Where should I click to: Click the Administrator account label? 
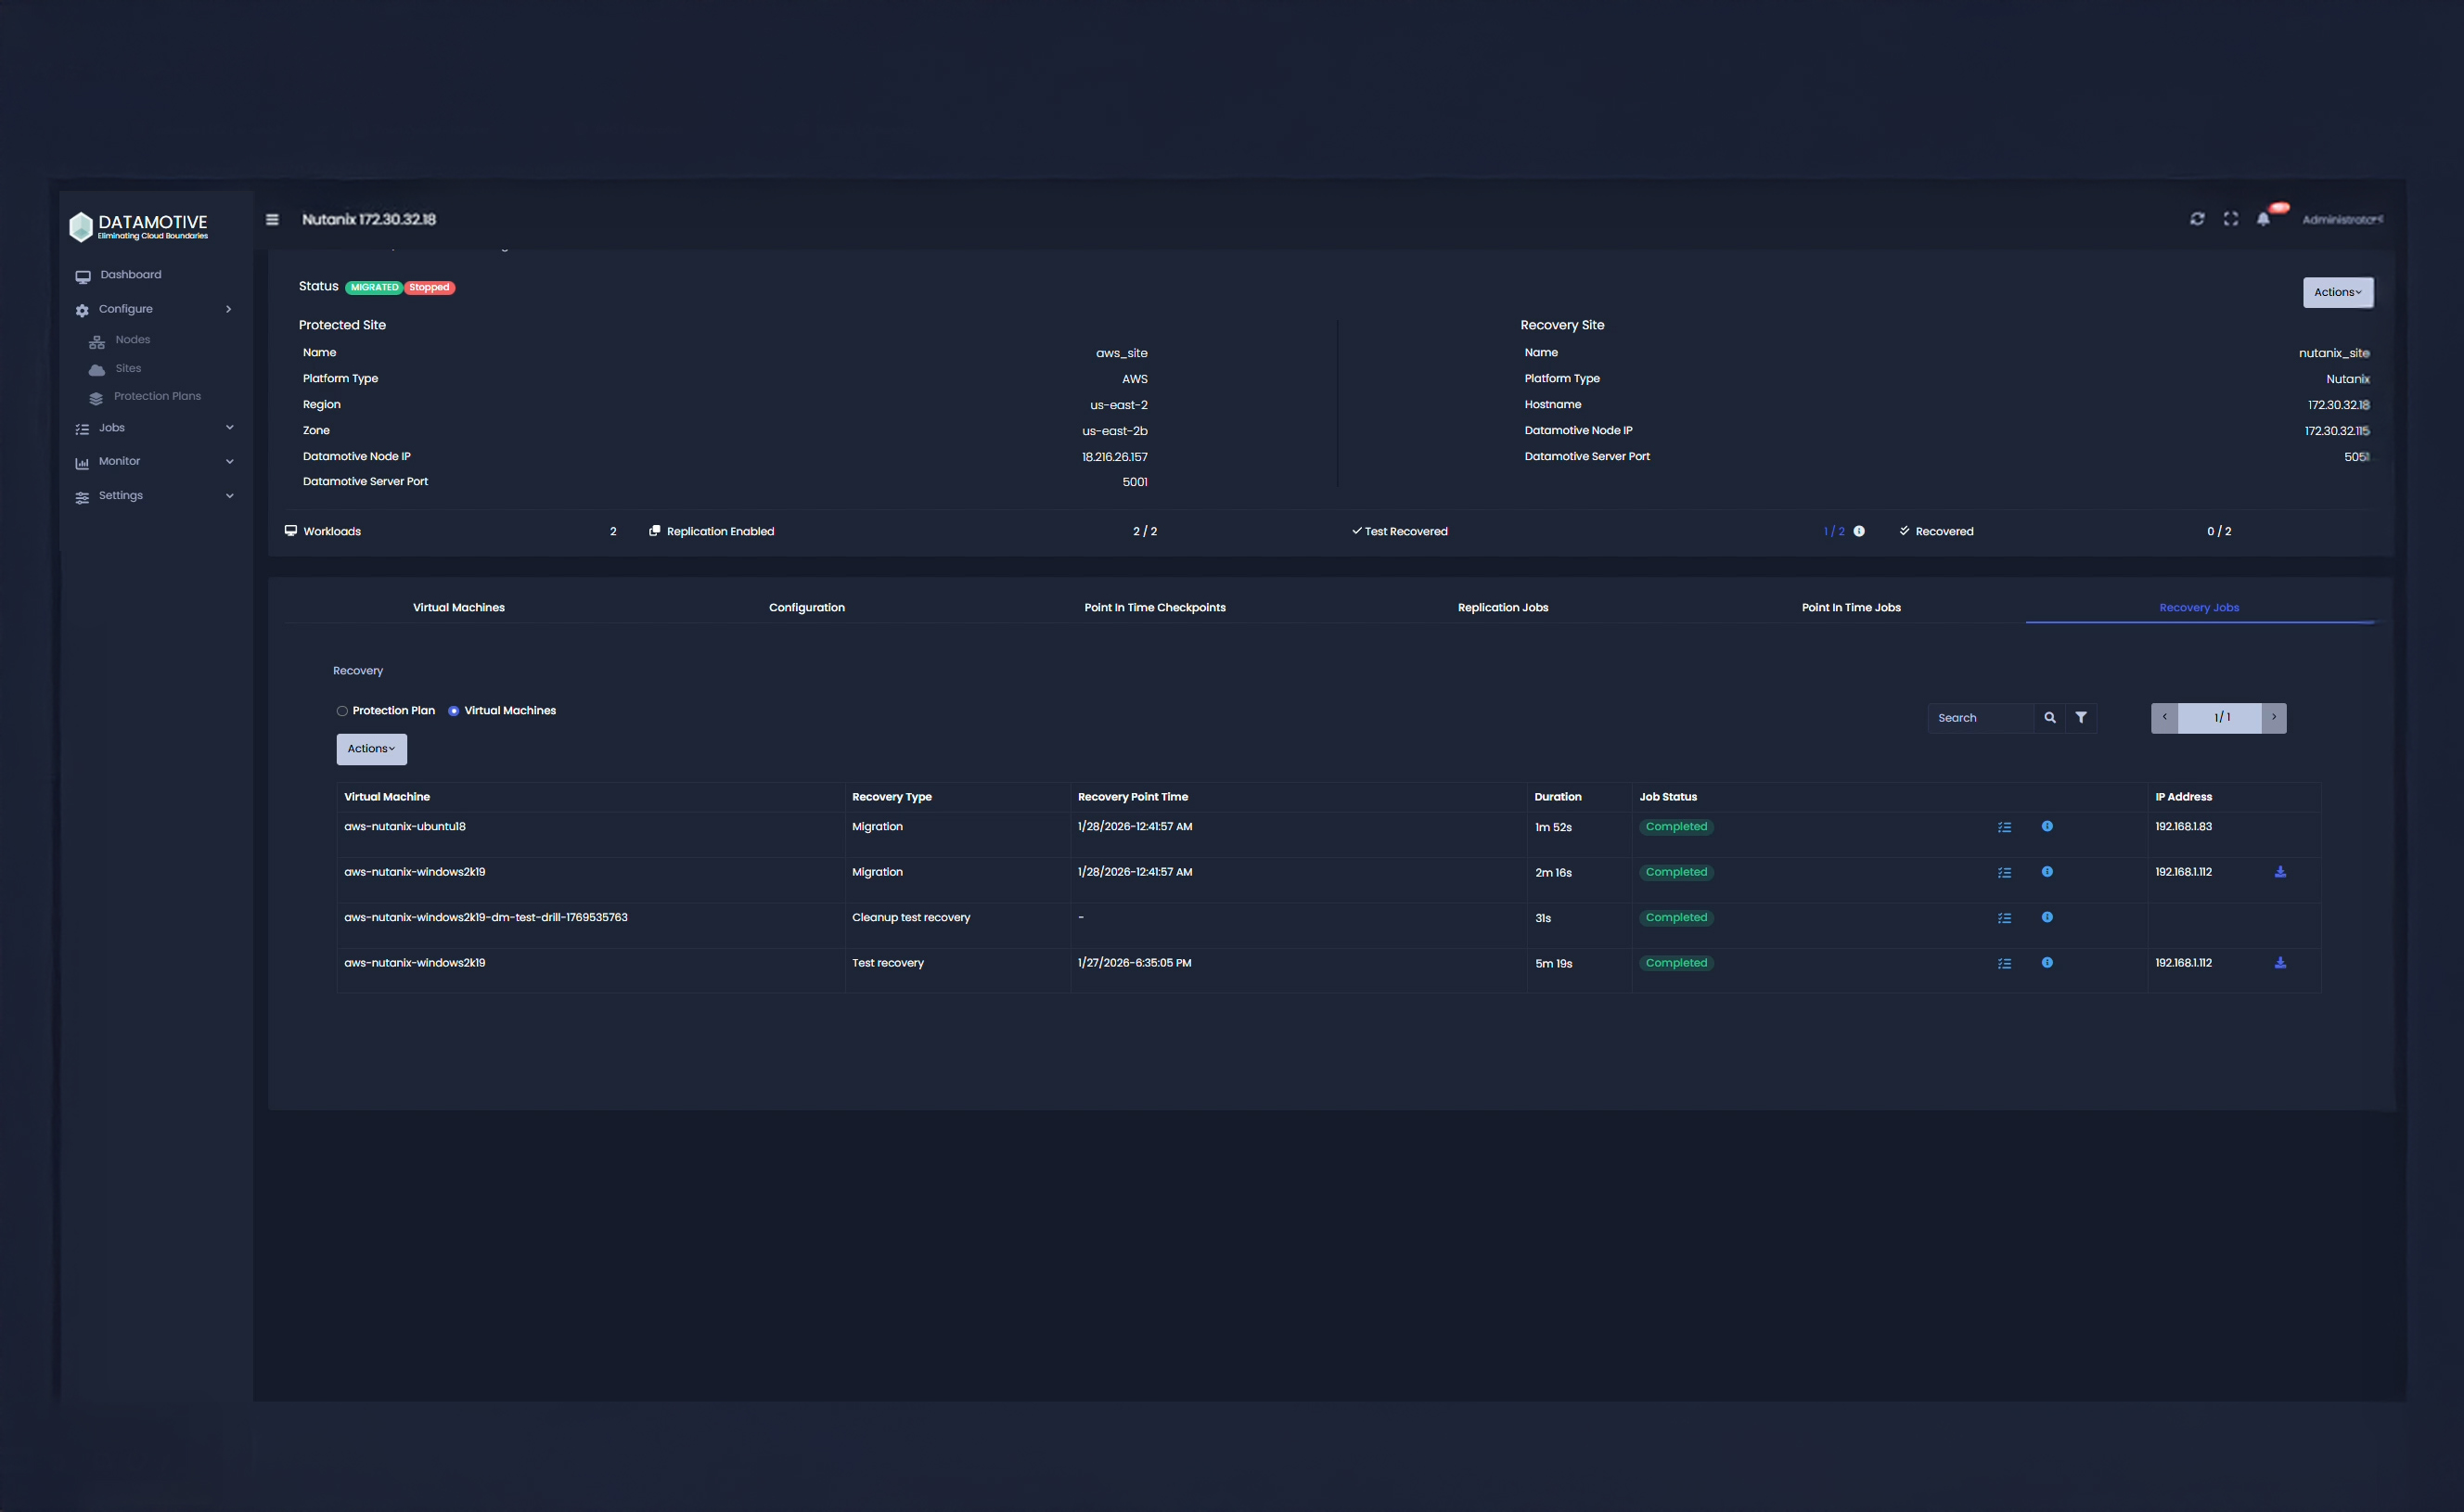2339,218
